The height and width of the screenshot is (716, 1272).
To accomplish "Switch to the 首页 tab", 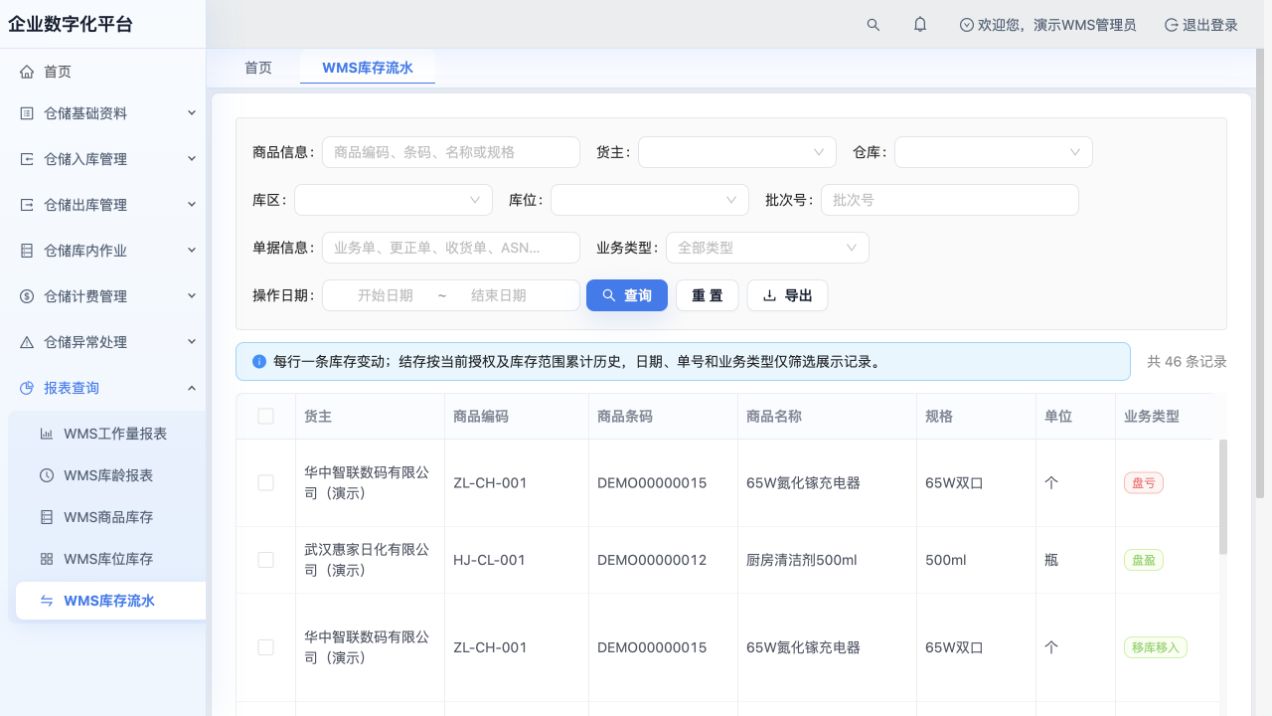I will tap(258, 68).
